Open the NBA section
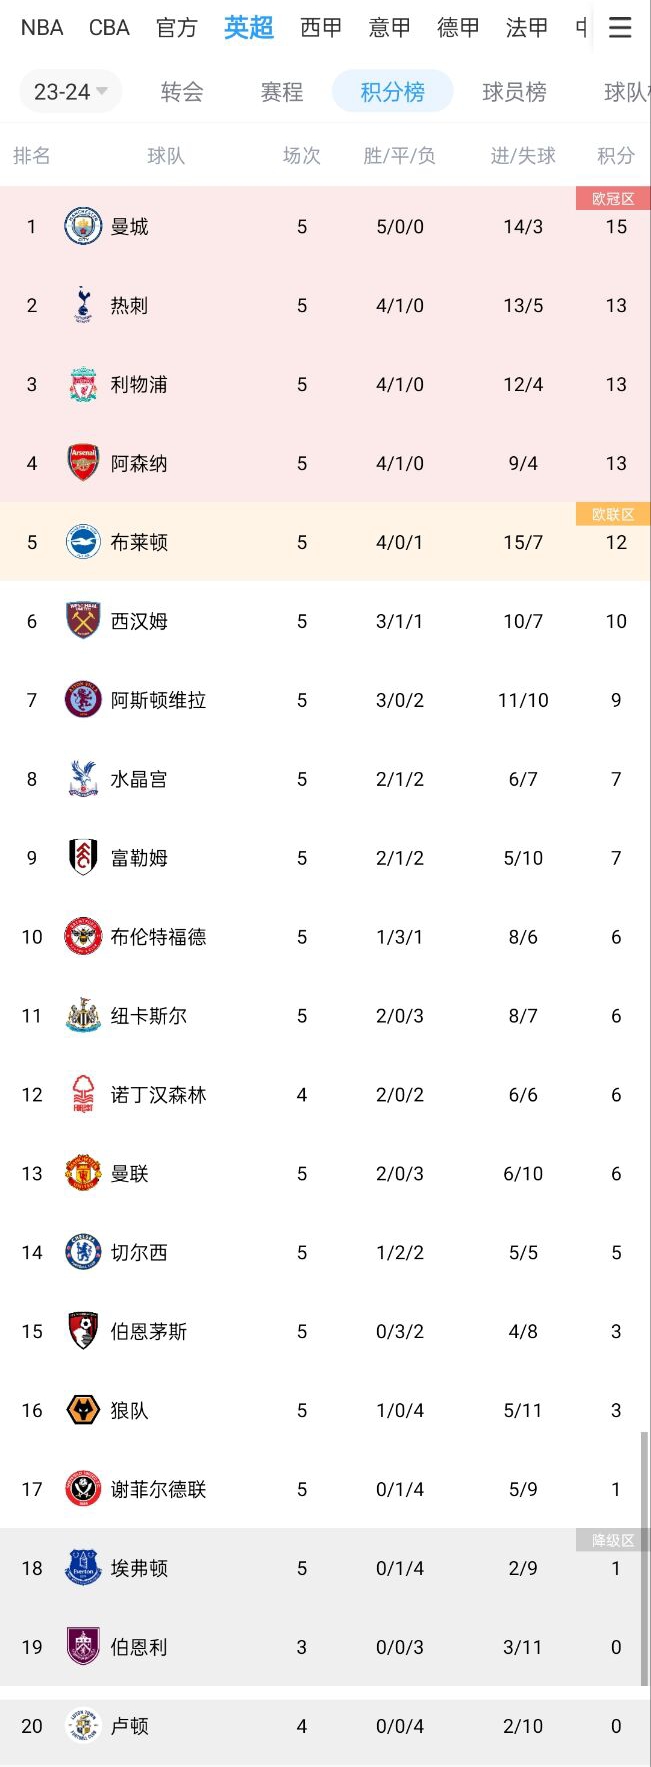The height and width of the screenshot is (1767, 651). (x=41, y=27)
